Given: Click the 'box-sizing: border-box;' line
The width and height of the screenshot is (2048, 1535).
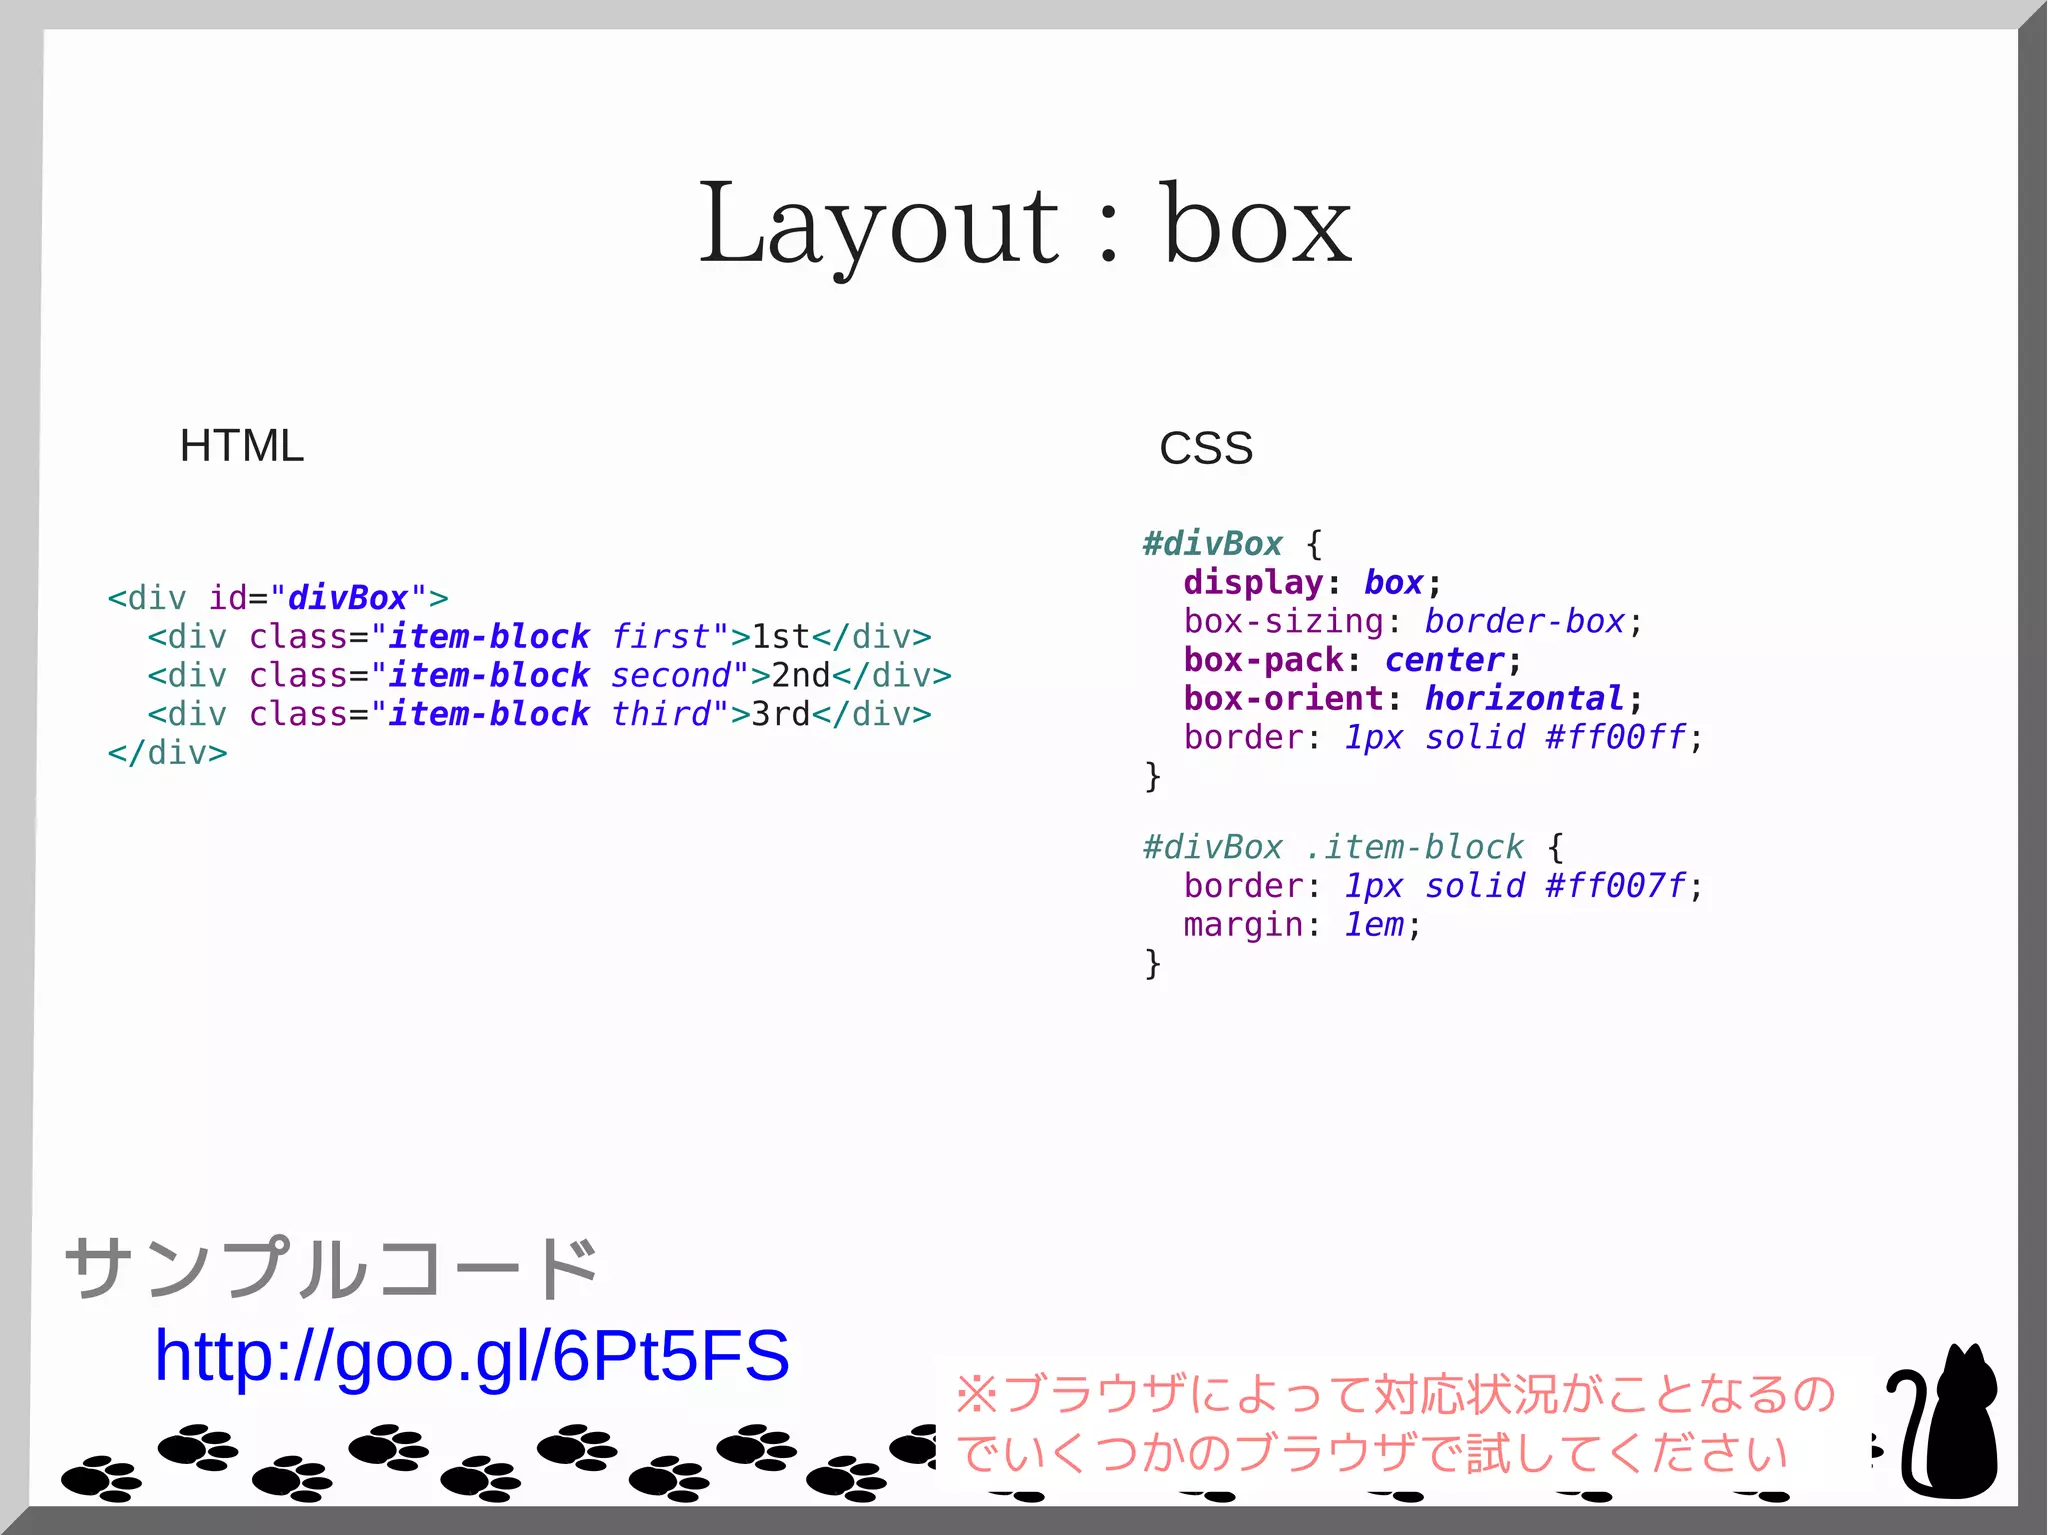Looking at the screenshot, I should [x=1413, y=622].
